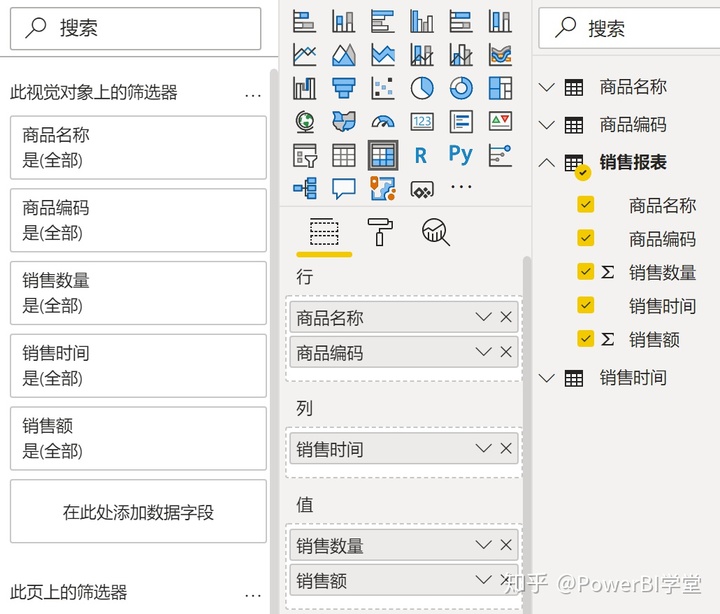The width and height of the screenshot is (720, 614).
Task: Select the clustered column chart visual
Action: tap(422, 21)
